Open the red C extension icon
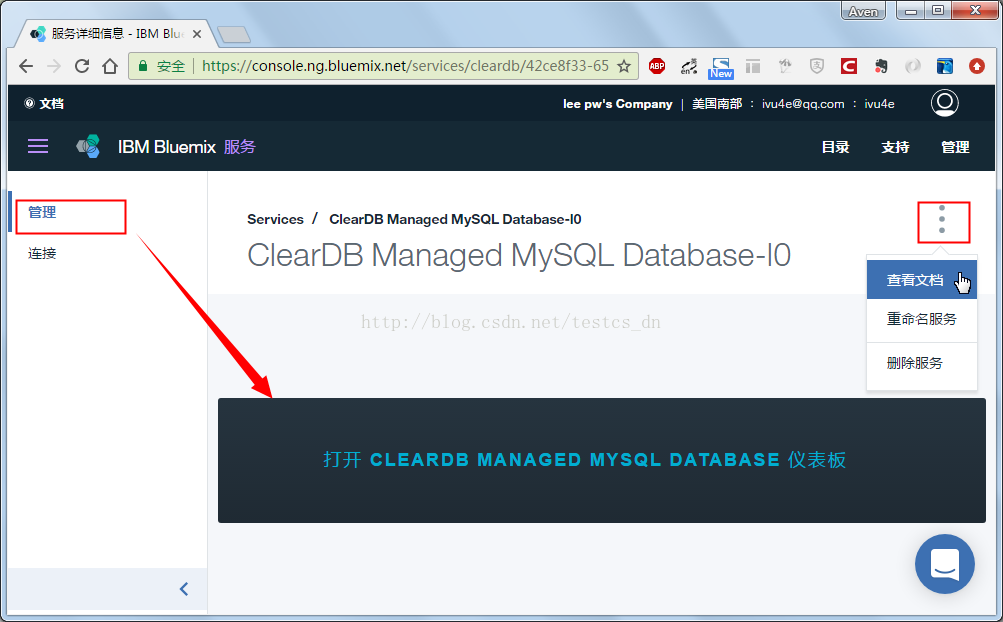Screen dimensions: 1003x622 (849, 66)
